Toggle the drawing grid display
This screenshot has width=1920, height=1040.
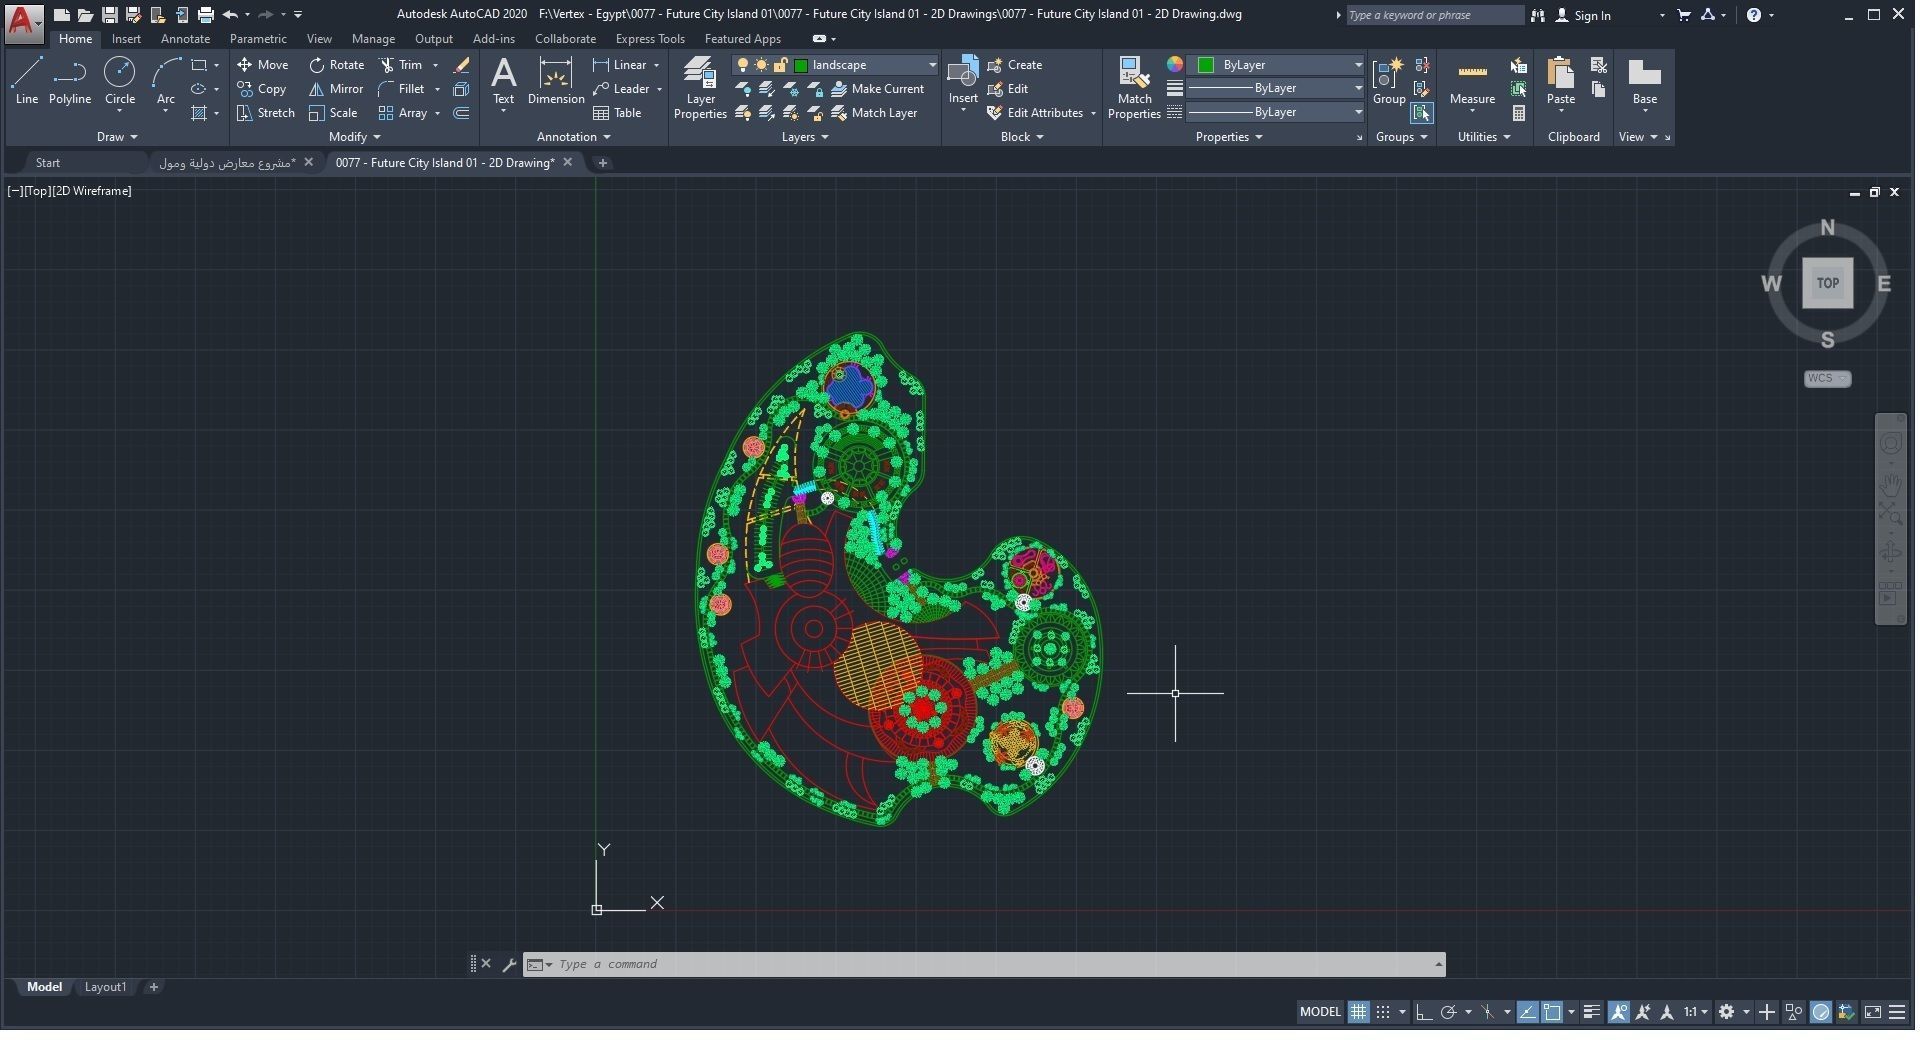[x=1358, y=1012]
